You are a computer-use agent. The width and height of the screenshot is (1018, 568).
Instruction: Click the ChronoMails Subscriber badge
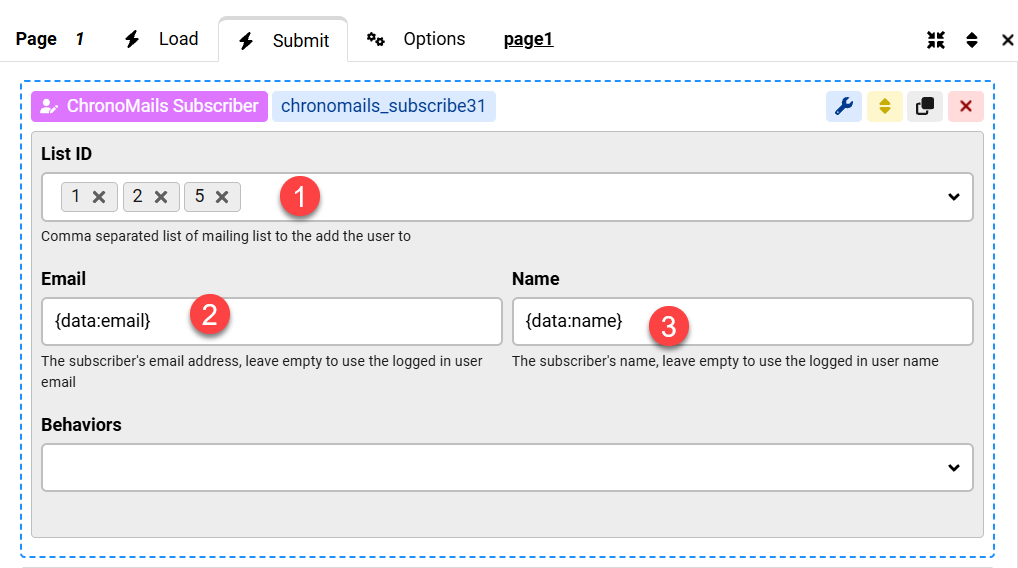coord(149,106)
